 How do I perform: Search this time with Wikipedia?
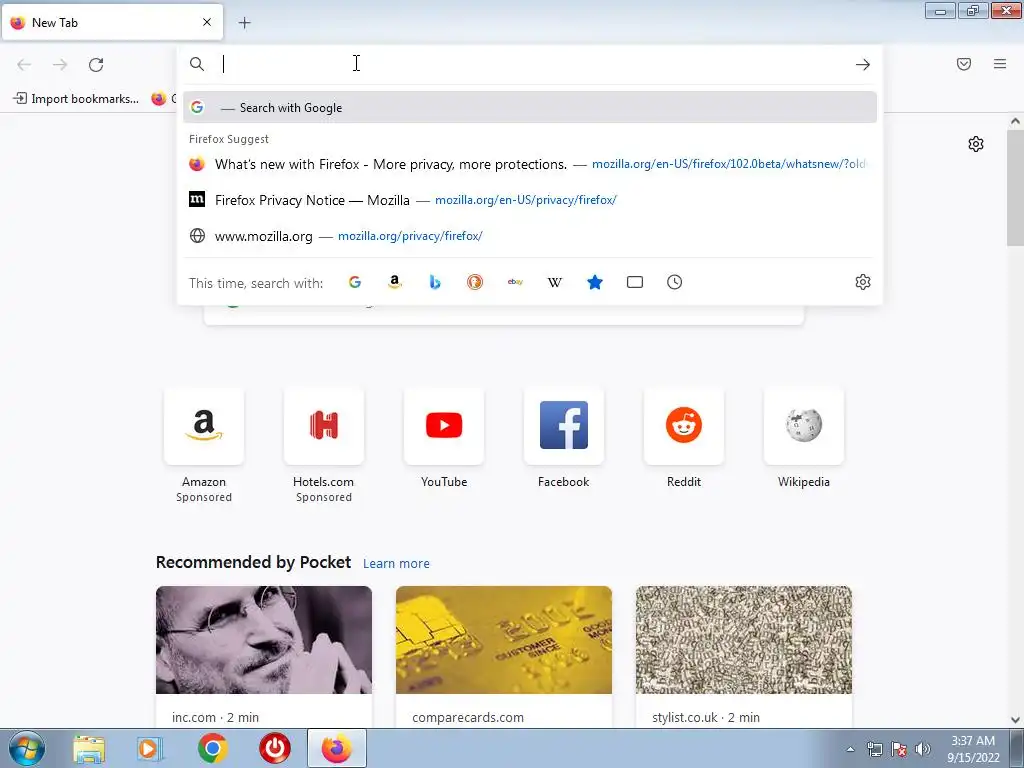click(x=555, y=282)
